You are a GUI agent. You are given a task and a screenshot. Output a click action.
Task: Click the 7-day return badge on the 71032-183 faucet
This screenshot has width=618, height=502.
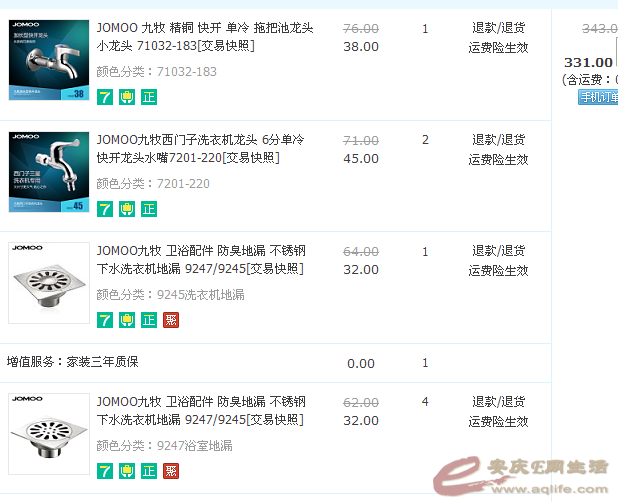(105, 97)
